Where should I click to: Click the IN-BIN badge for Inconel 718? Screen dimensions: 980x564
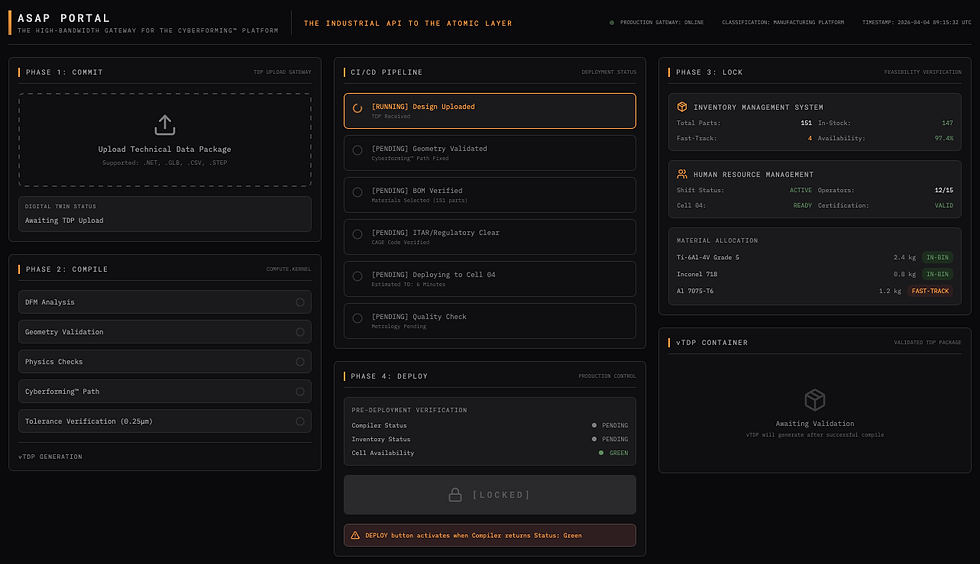[937, 274]
